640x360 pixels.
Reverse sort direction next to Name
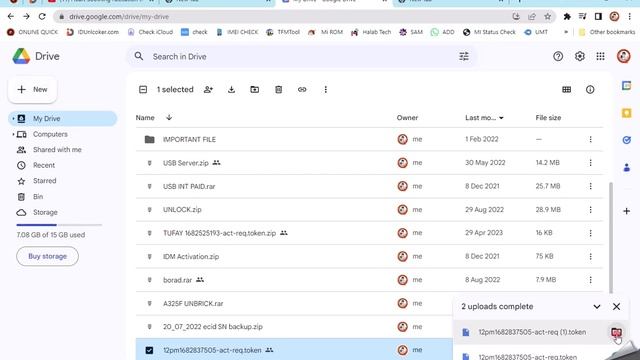pos(169,118)
